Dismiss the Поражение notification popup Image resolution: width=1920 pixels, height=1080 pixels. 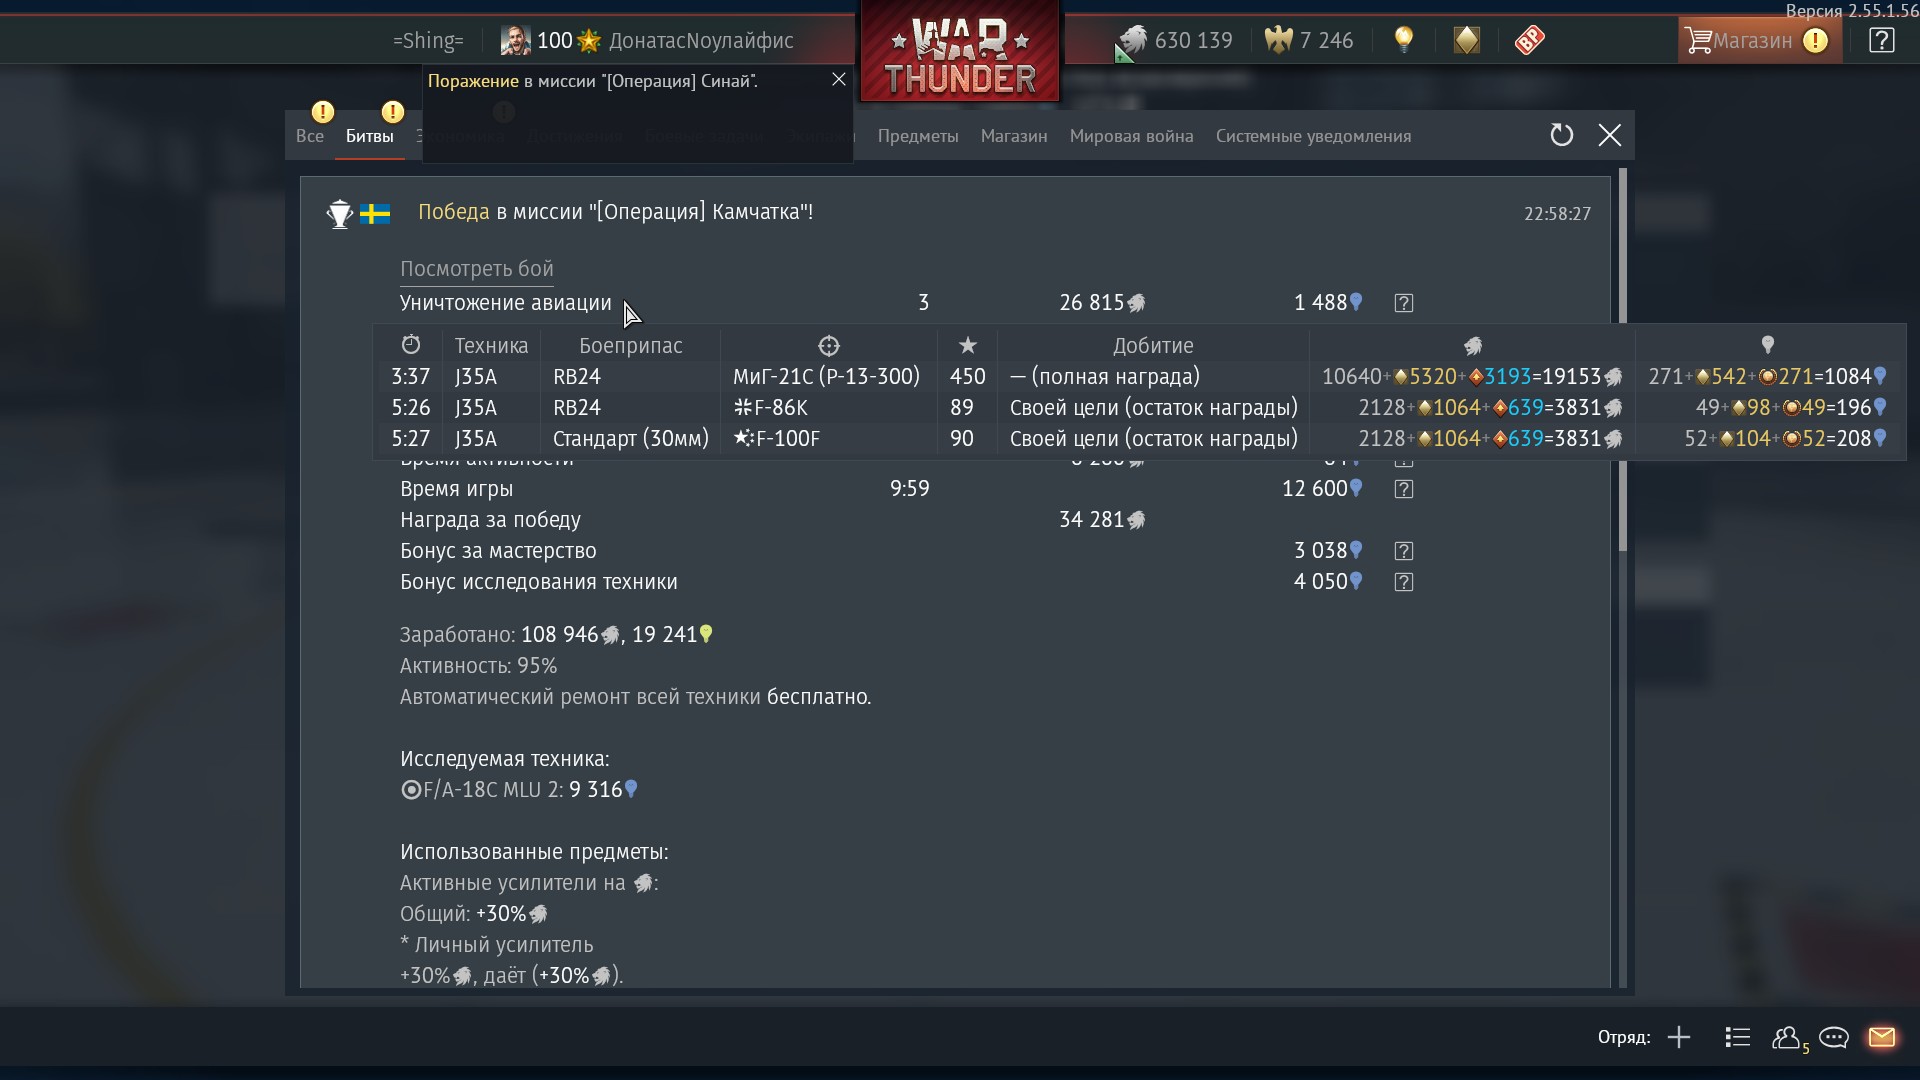point(839,80)
